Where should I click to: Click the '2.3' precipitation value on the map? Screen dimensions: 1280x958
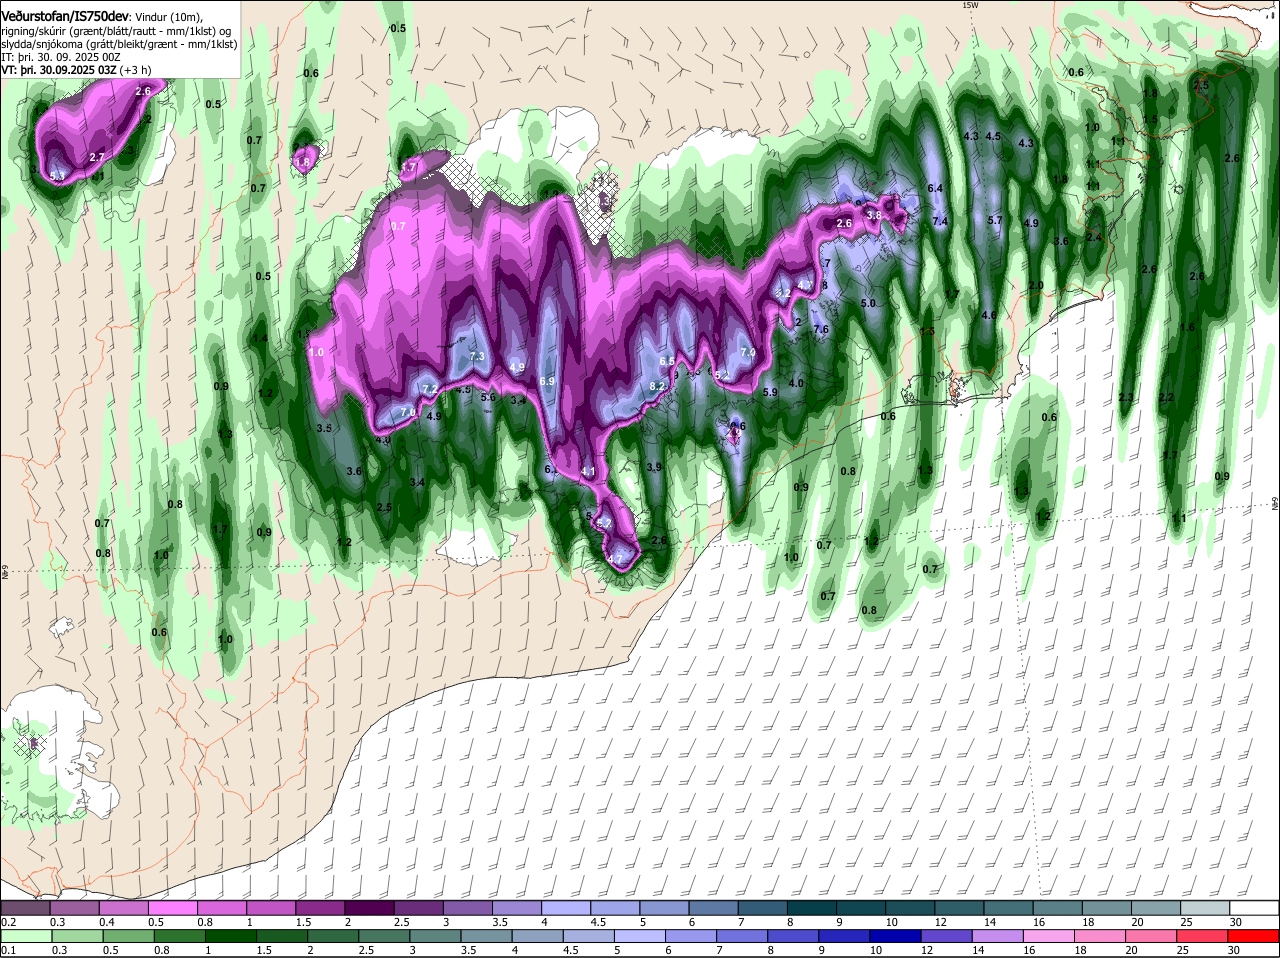(1126, 397)
